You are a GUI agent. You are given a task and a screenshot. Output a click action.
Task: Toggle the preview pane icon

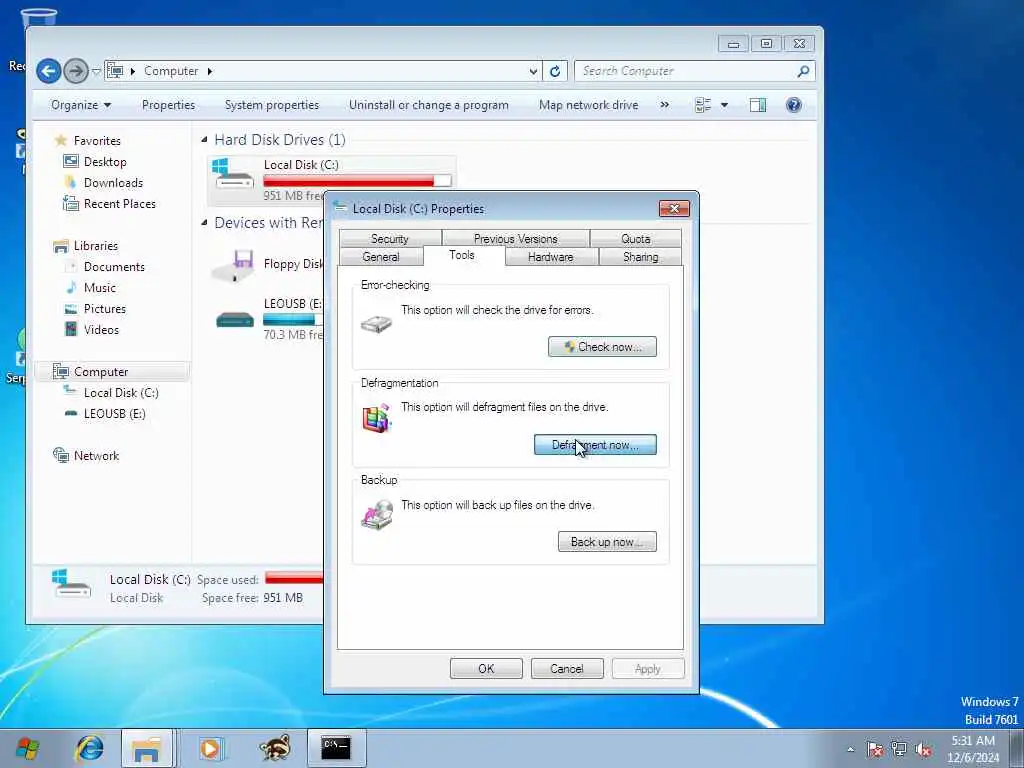[758, 105]
